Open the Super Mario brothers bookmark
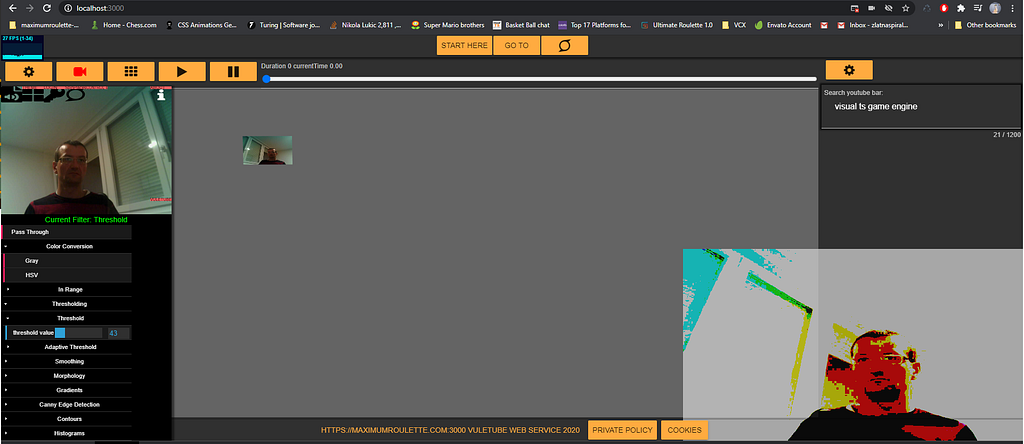 tap(448, 25)
